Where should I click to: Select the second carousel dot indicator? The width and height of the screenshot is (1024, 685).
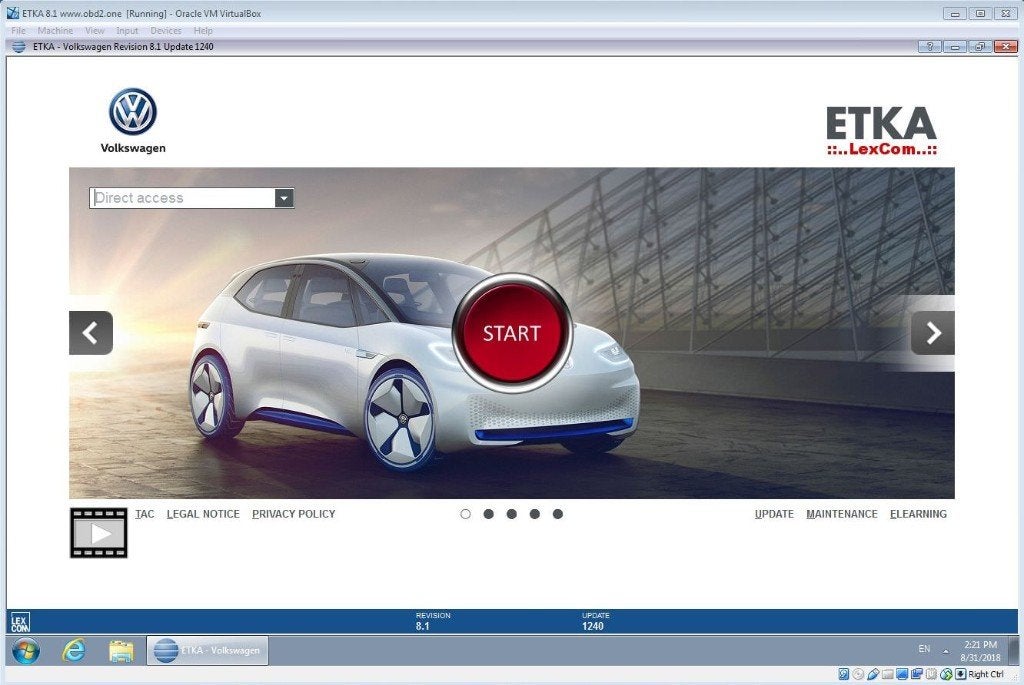[x=488, y=514]
